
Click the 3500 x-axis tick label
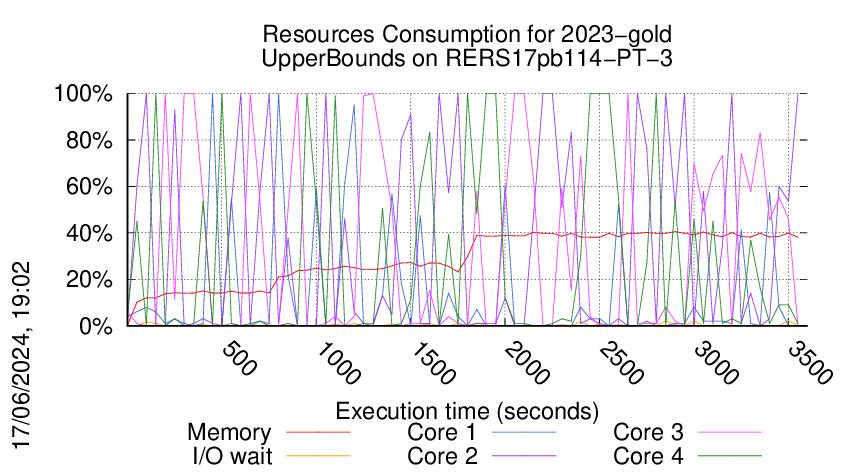click(x=810, y=363)
